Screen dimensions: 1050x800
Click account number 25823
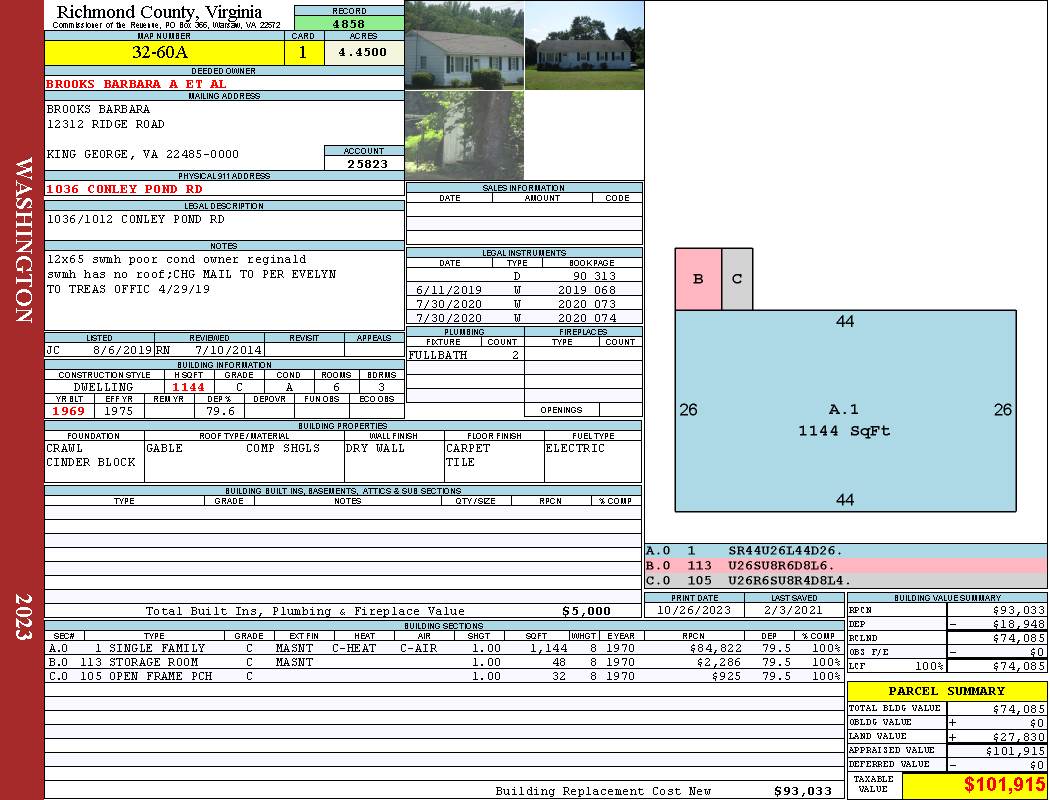coord(365,163)
